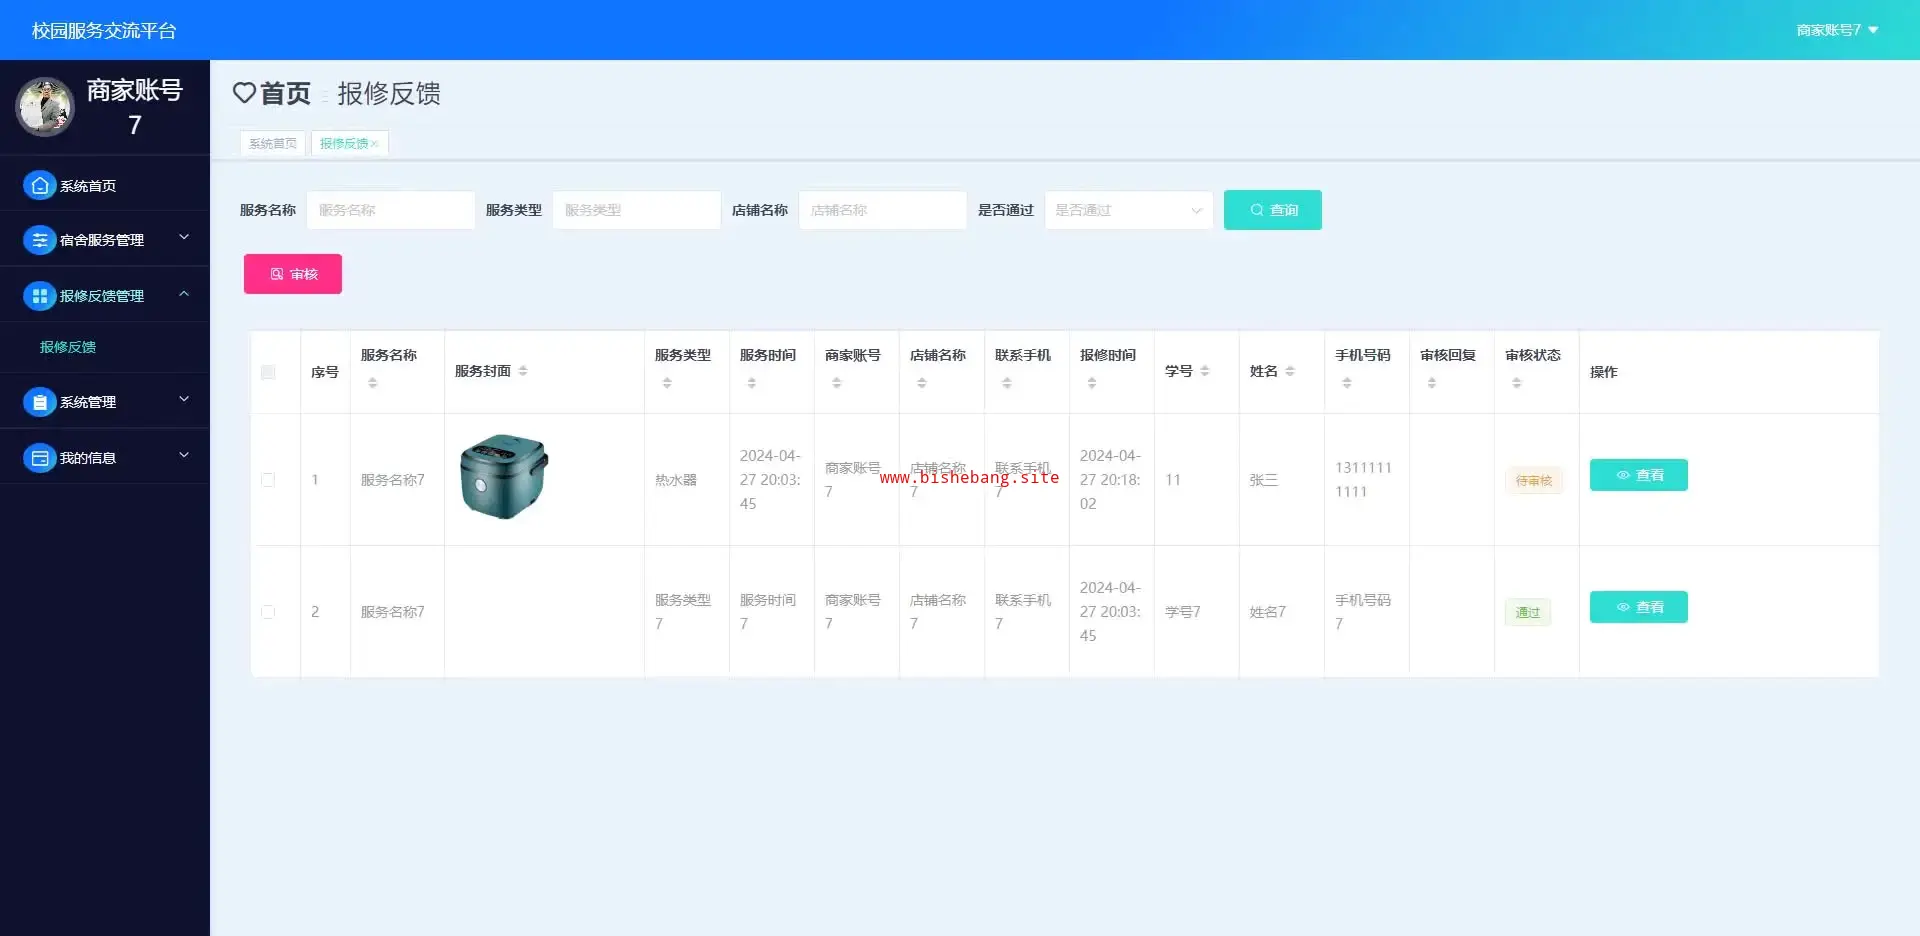Click the 报修反馈管理 grid icon
The width and height of the screenshot is (1920, 936).
(39, 296)
